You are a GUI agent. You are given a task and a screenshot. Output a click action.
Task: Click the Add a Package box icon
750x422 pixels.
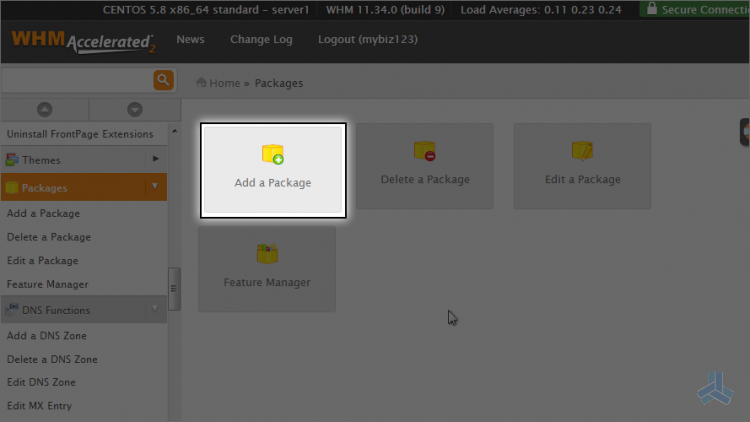tap(273, 154)
